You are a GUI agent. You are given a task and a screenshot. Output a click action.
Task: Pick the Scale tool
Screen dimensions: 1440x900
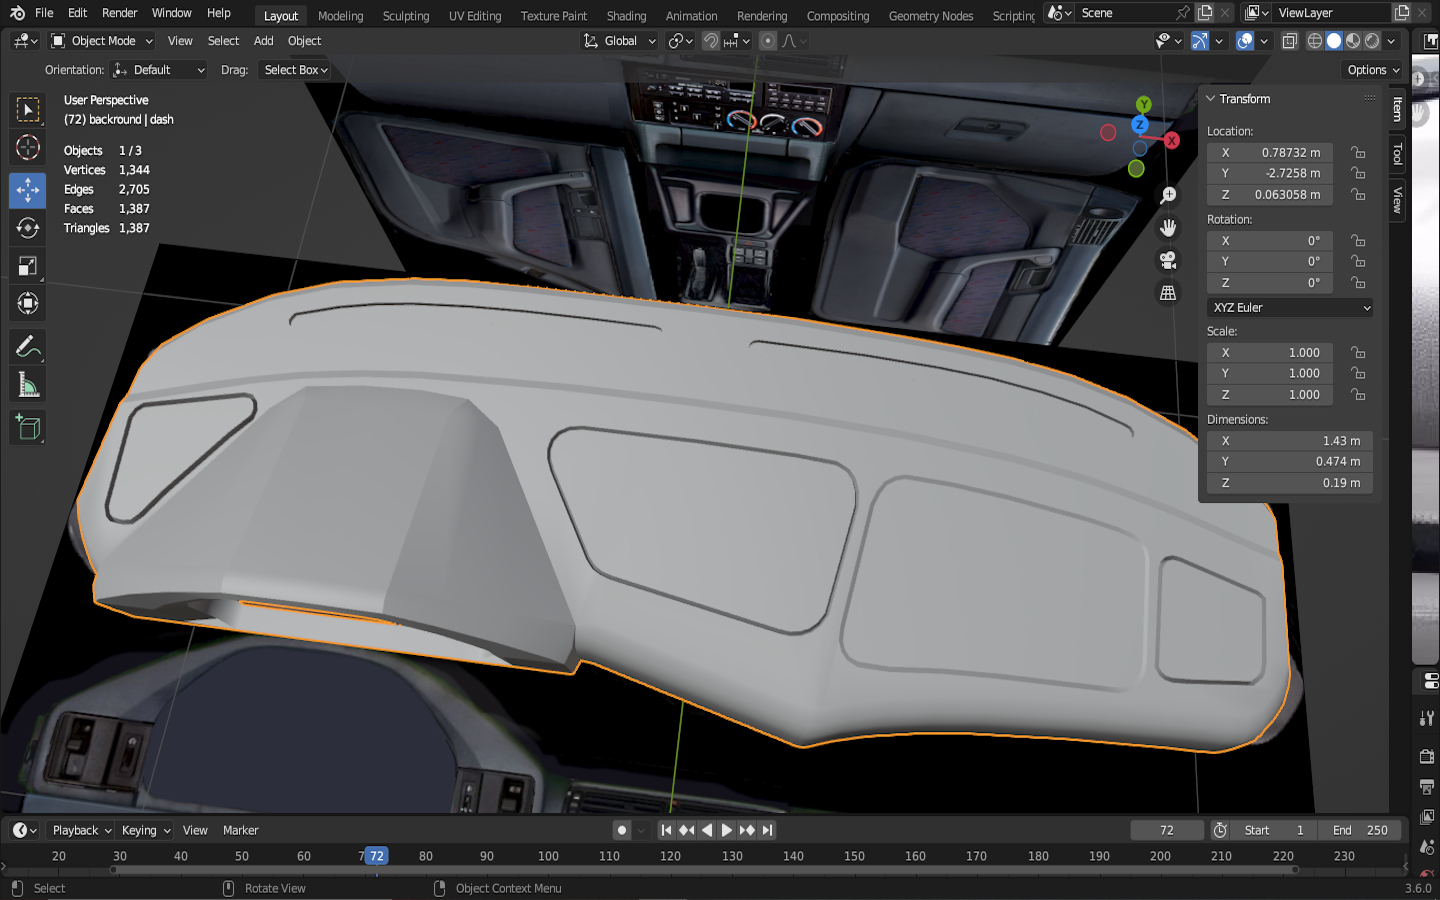tap(28, 266)
